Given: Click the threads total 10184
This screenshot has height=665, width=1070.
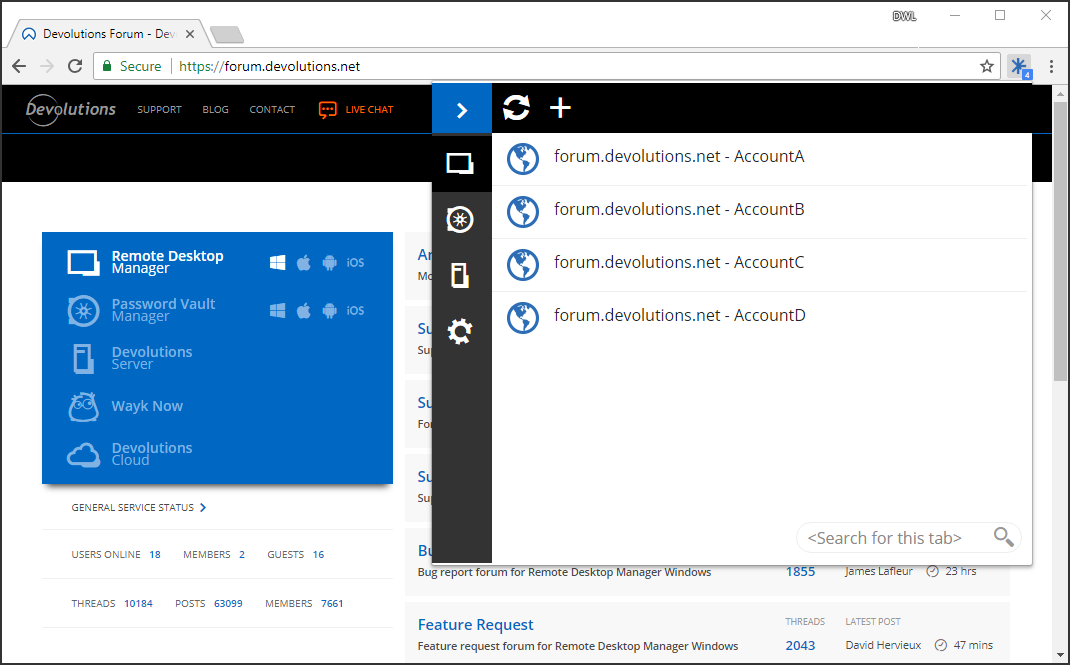Looking at the screenshot, I should click(139, 604).
